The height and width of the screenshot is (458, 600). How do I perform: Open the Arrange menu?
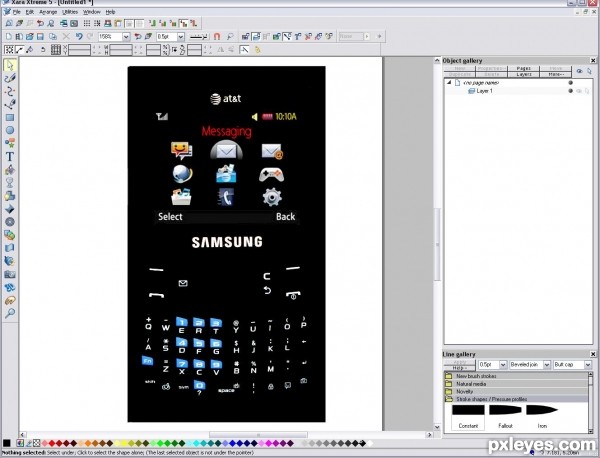tap(48, 12)
